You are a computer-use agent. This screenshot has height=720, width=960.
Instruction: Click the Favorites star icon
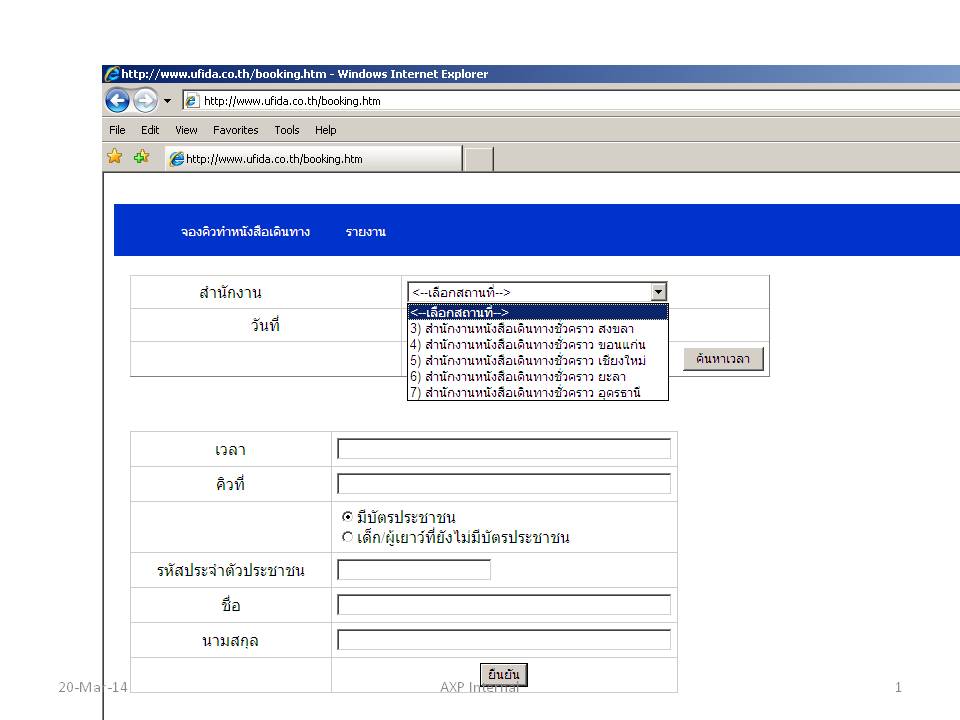coord(114,157)
